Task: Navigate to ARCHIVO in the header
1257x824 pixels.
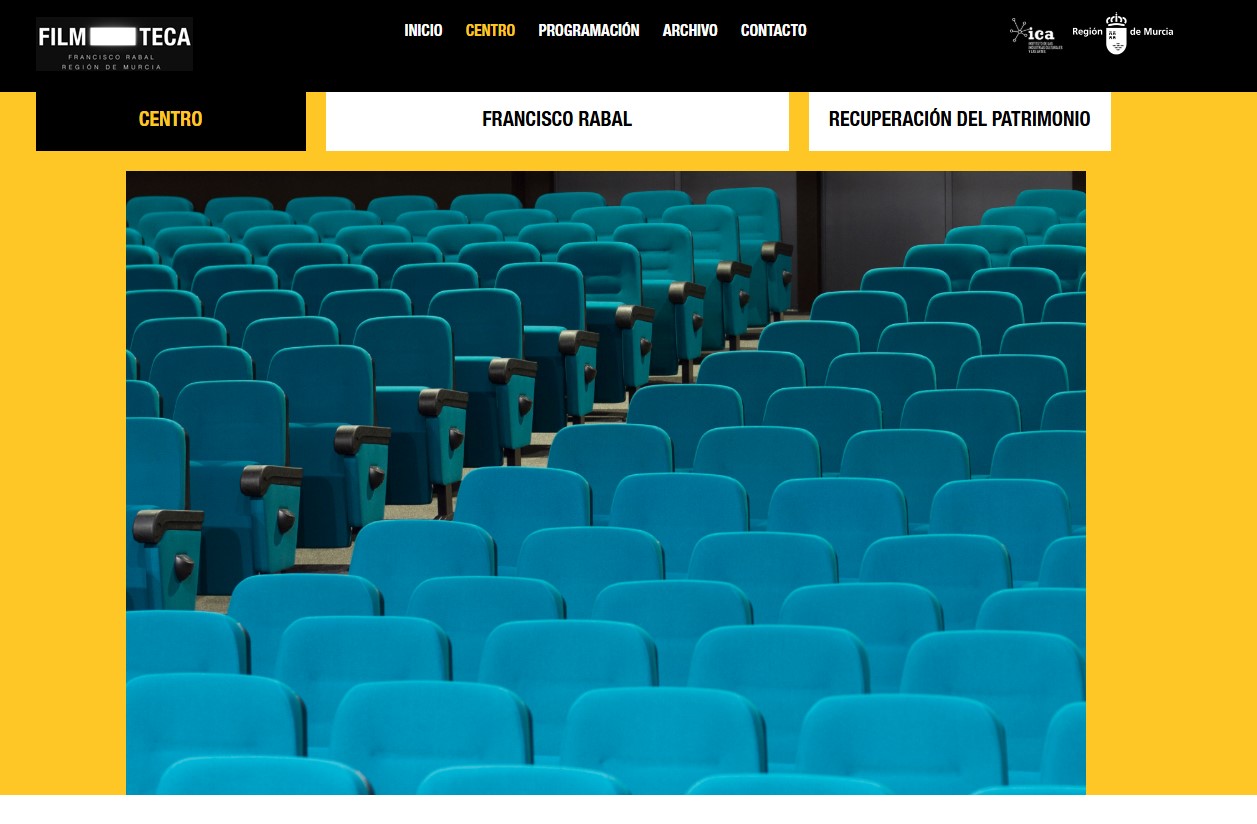Action: 690,31
